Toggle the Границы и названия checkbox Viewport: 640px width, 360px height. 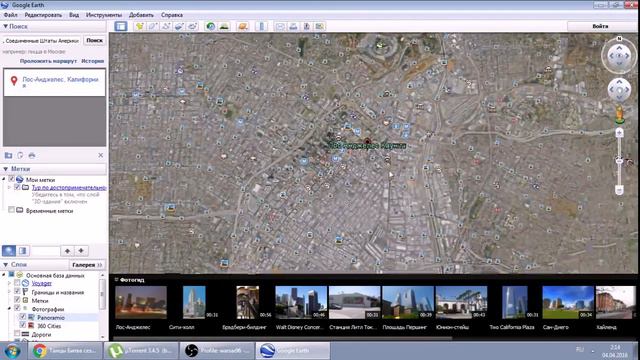point(17,291)
